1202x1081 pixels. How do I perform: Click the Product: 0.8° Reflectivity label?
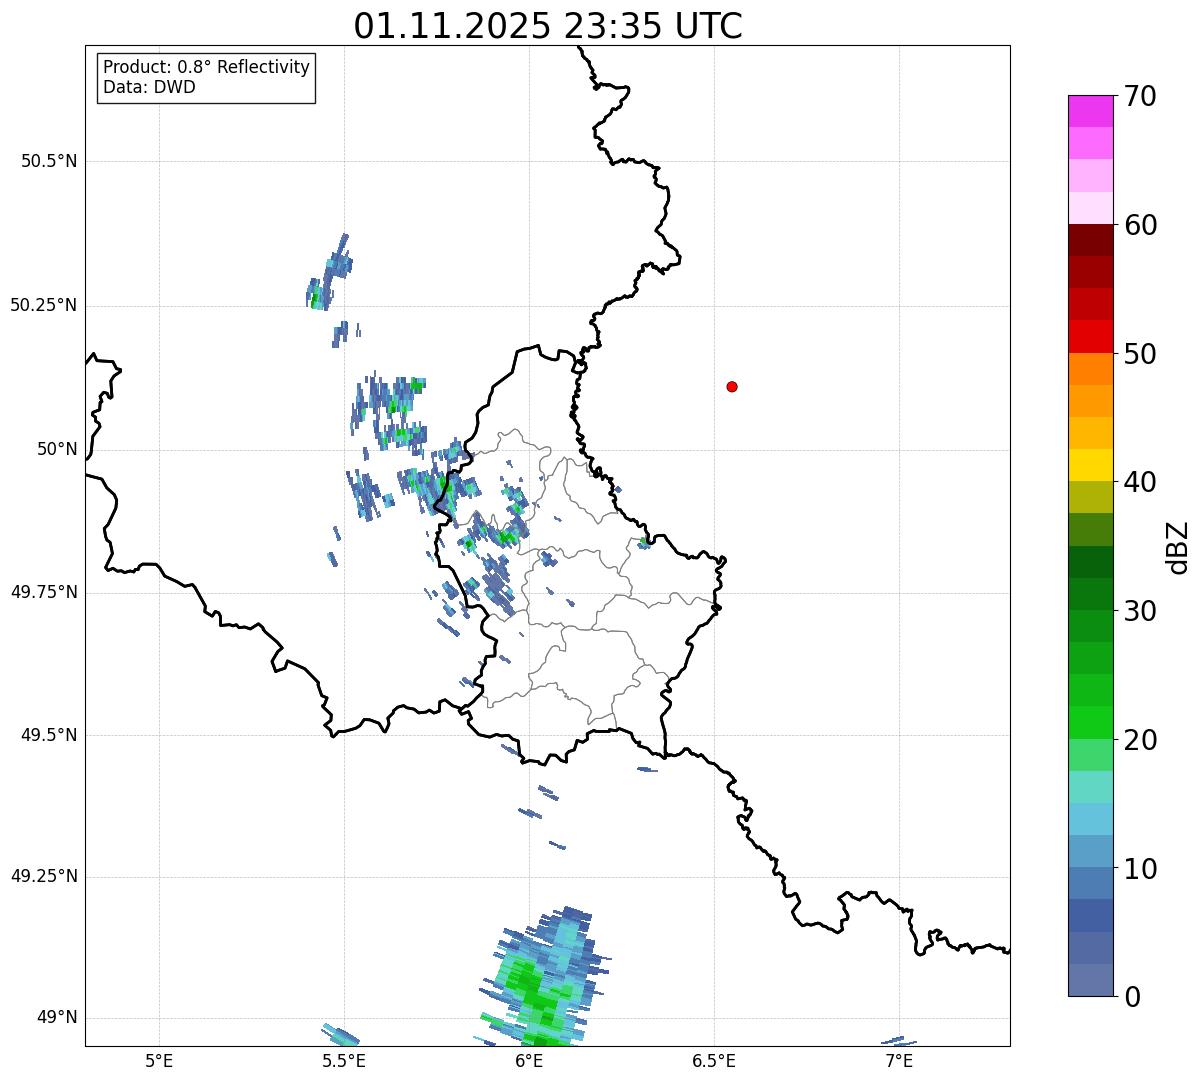tap(207, 67)
